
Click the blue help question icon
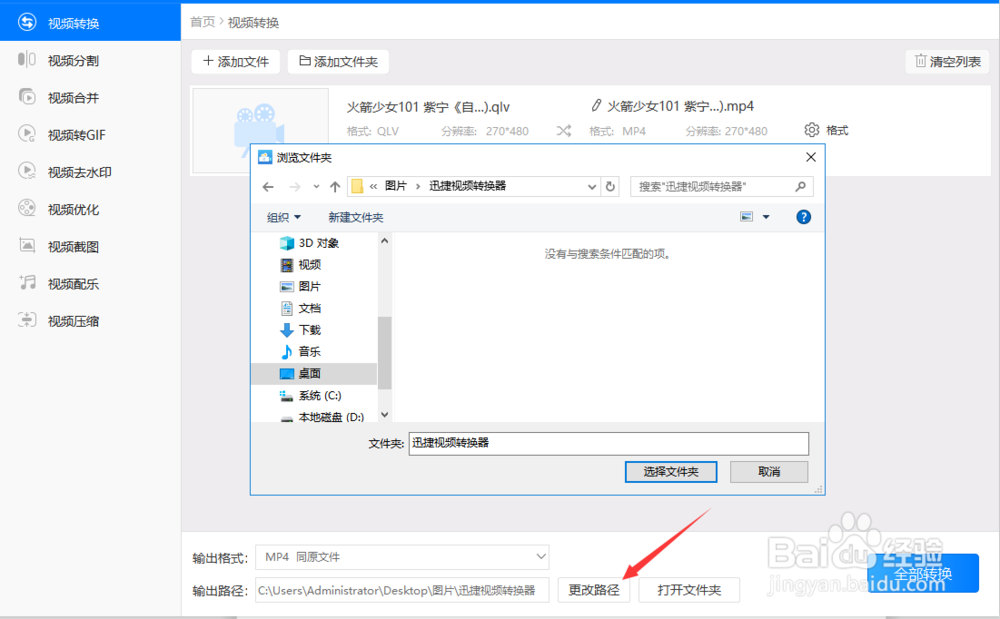point(804,217)
